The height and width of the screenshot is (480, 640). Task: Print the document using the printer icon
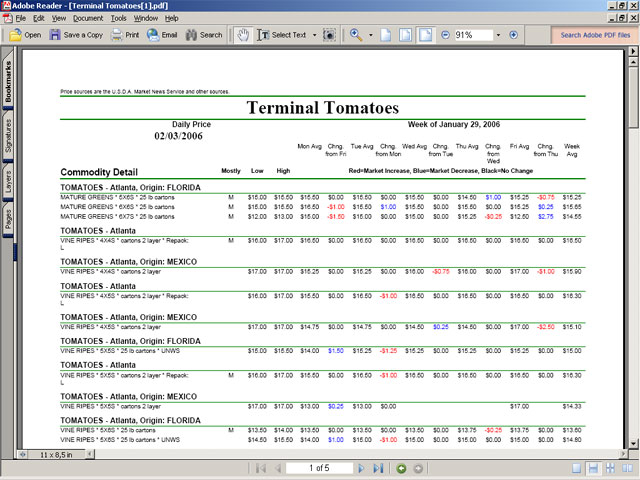[117, 35]
